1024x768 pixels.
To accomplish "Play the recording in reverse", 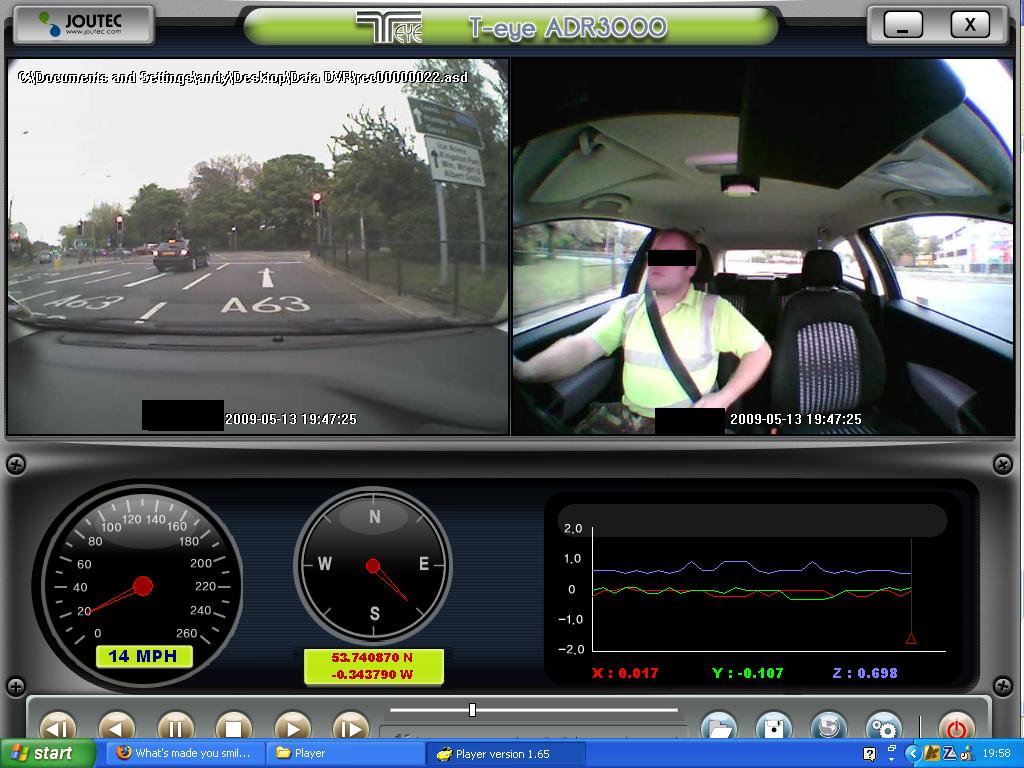I will point(117,728).
